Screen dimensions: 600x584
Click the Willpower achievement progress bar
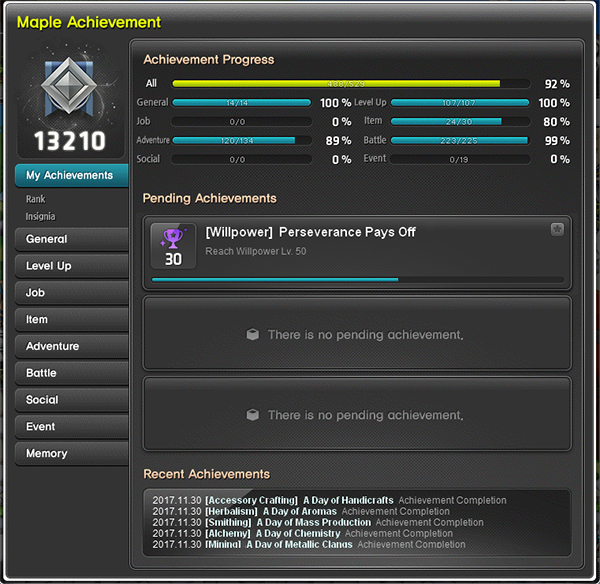coord(358,280)
